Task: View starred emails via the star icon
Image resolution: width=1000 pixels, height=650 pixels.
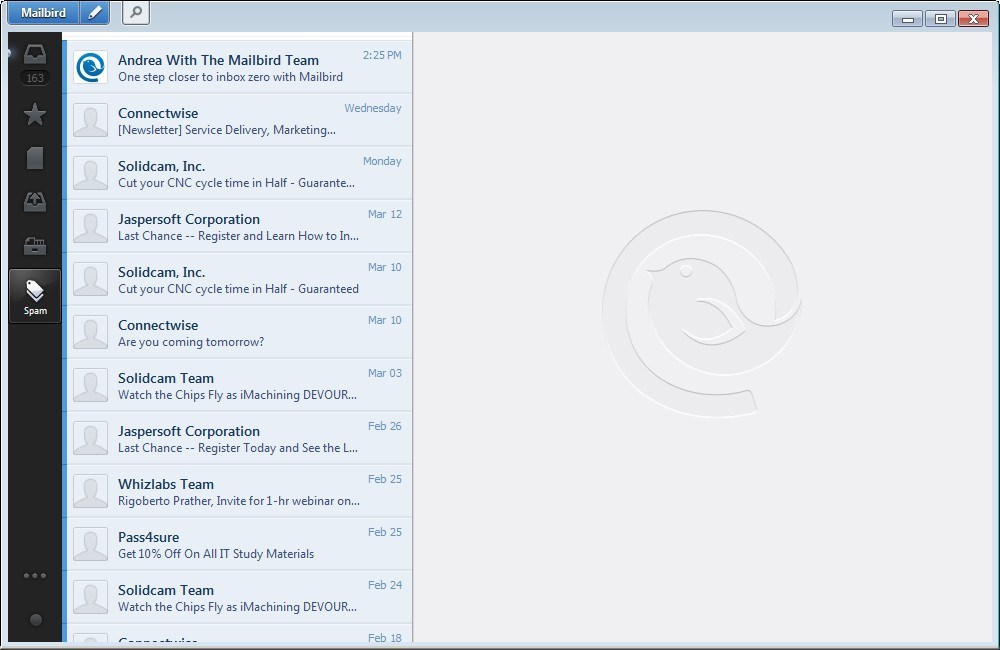Action: point(34,114)
